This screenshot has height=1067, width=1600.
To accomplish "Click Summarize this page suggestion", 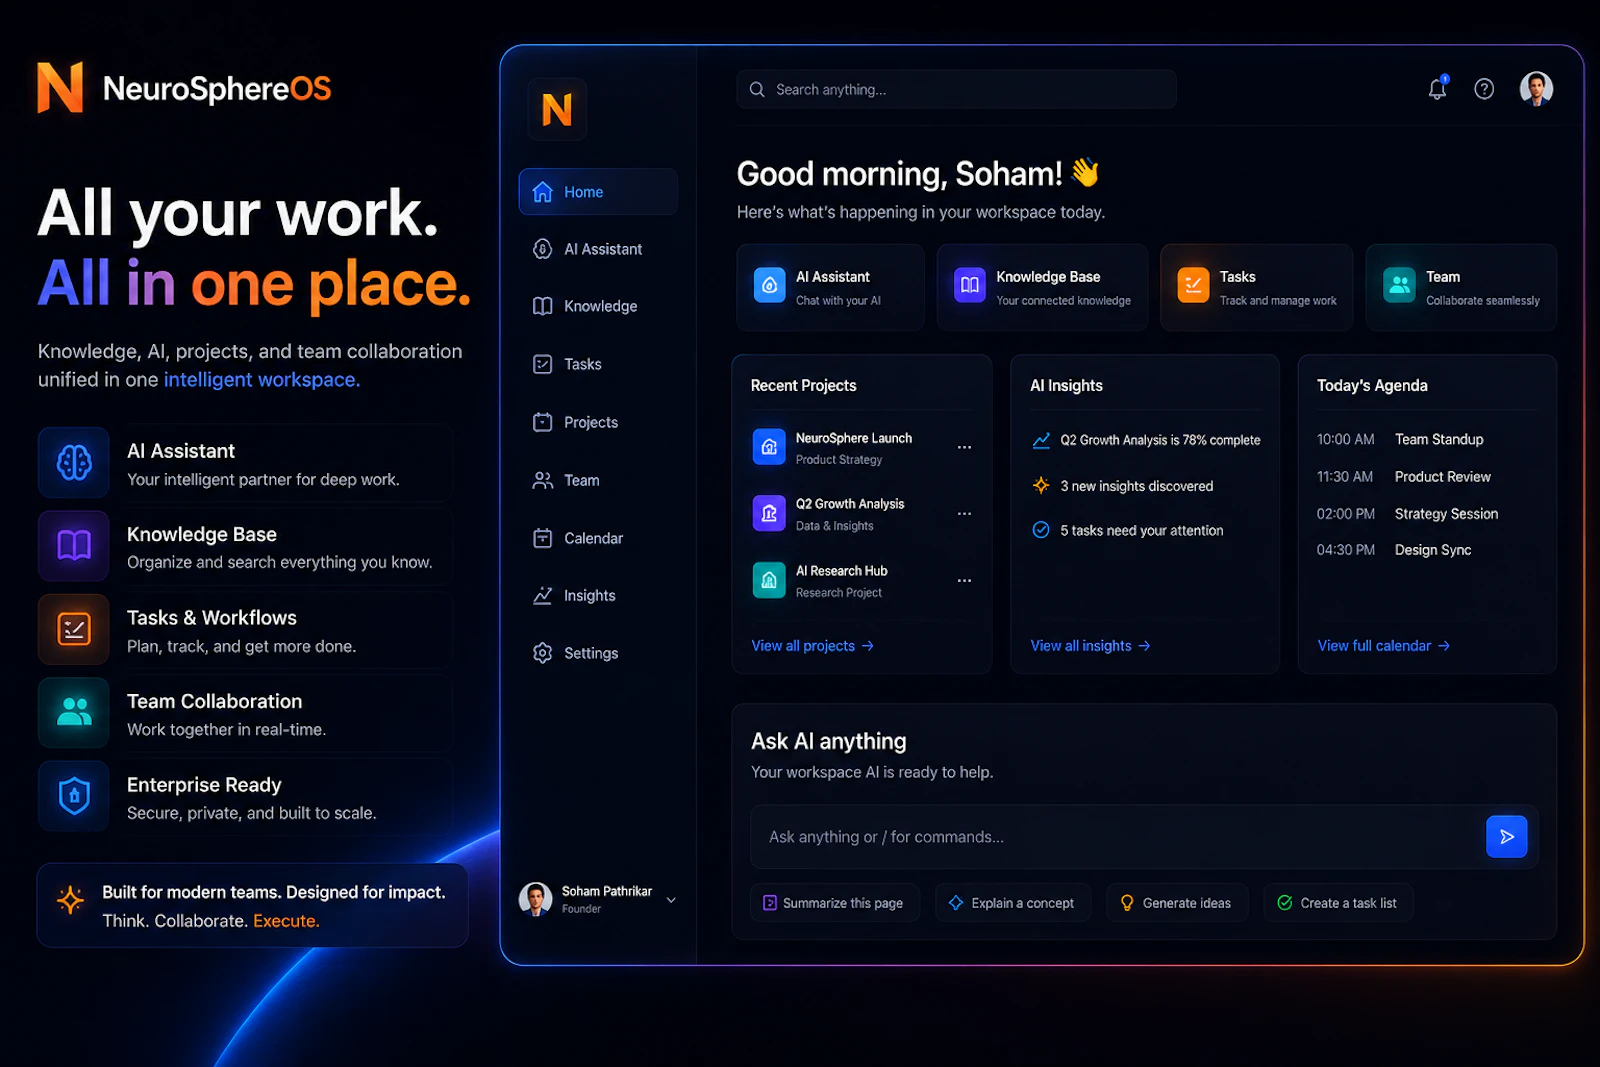I will tap(834, 903).
